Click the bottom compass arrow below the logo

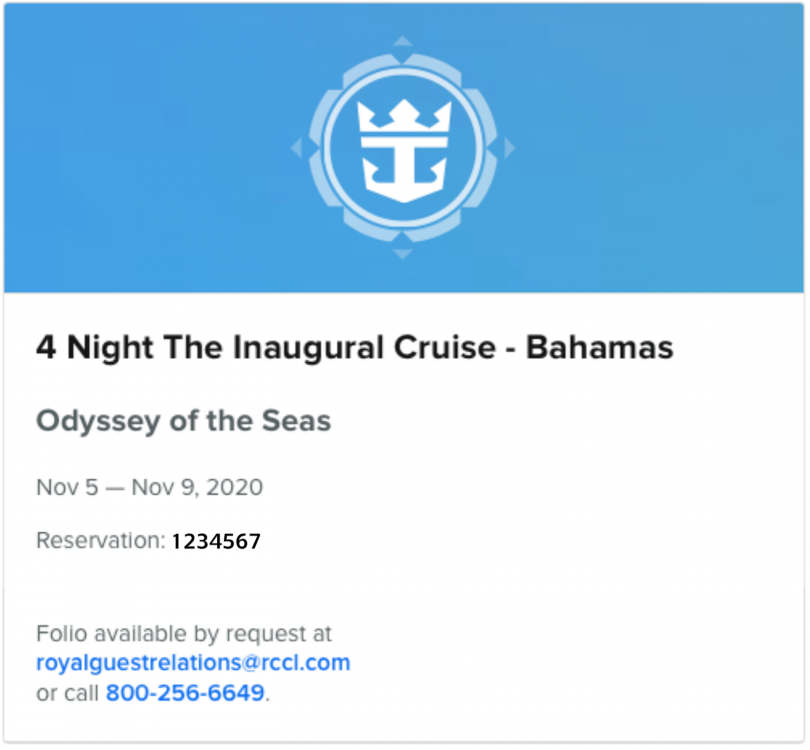[x=402, y=254]
